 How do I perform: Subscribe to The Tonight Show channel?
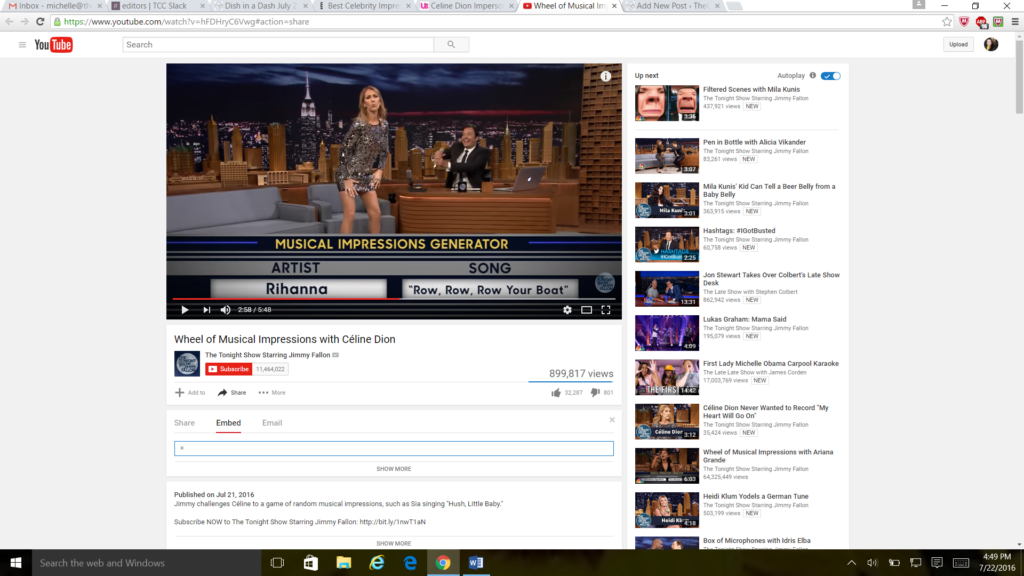pyautogui.click(x=229, y=369)
